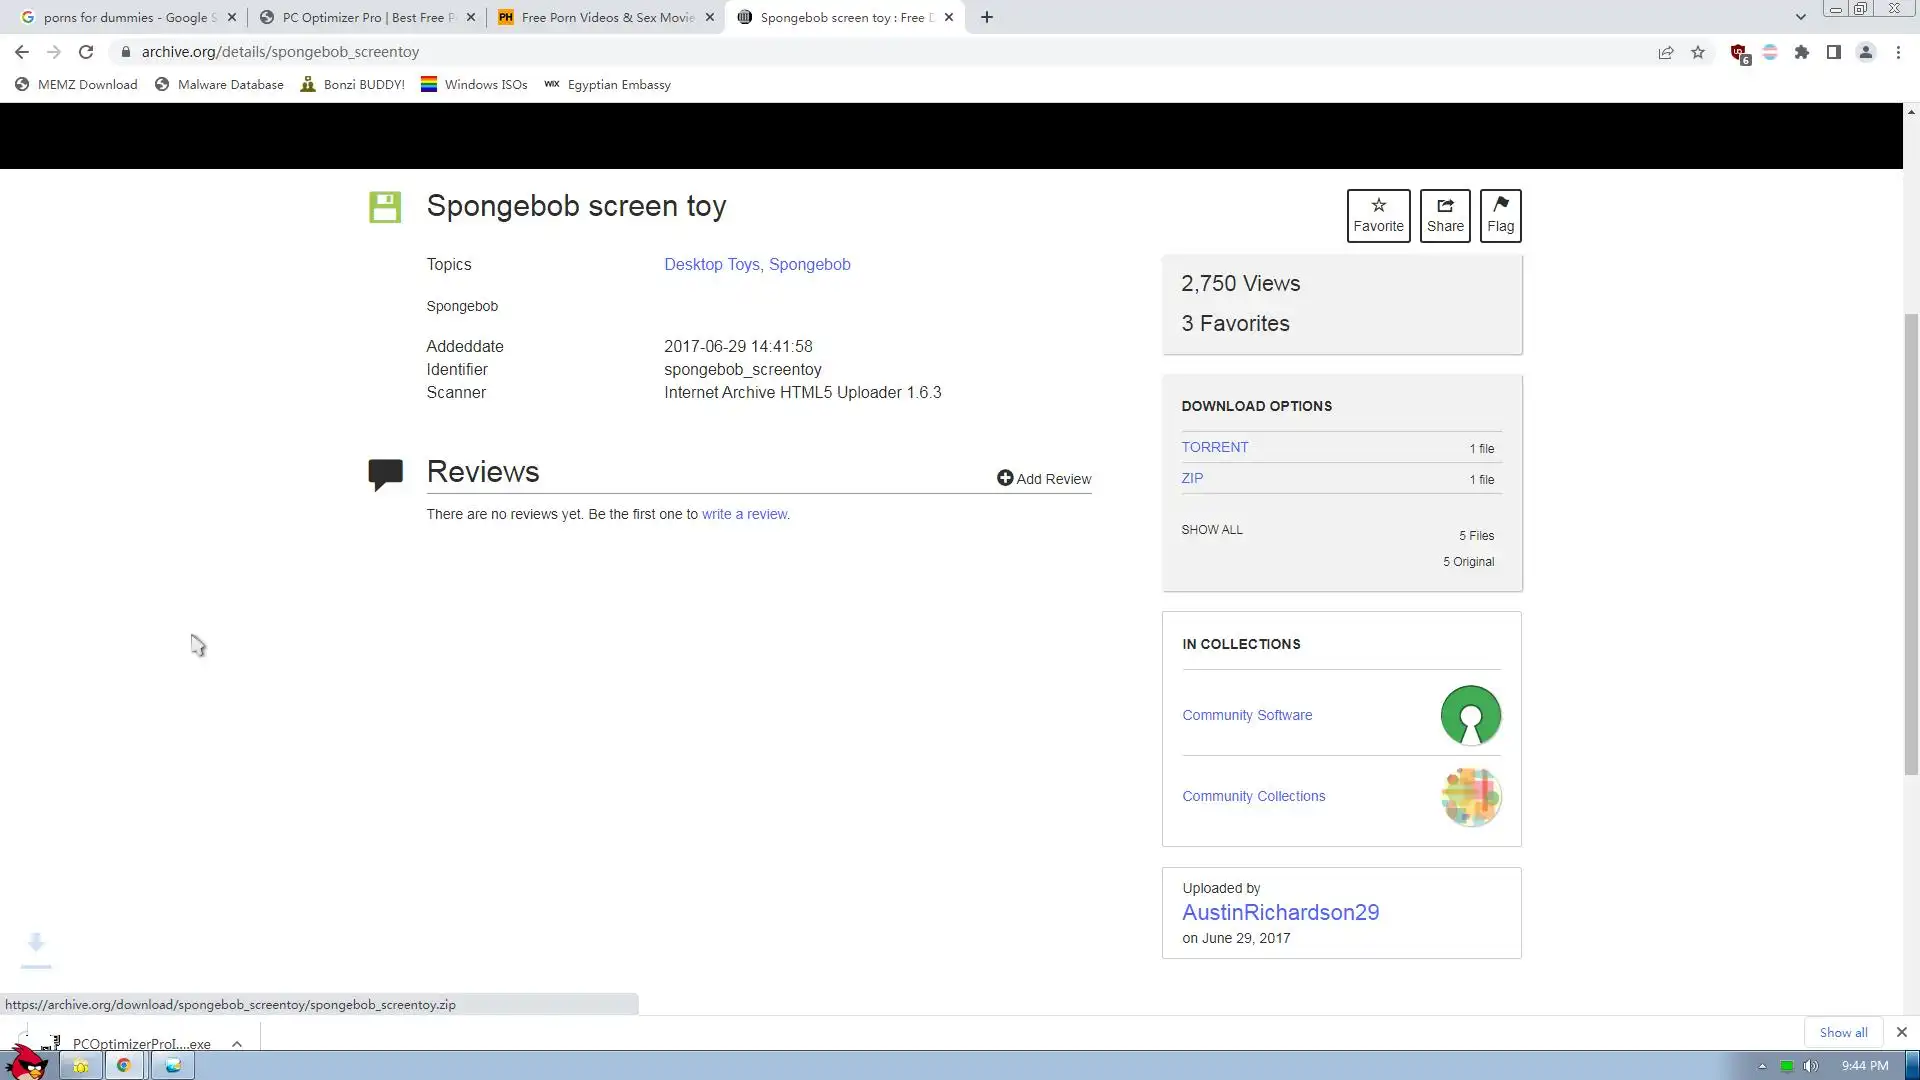Open the browser Extensions puzzle icon
This screenshot has width=1920, height=1080.
pos(1802,52)
